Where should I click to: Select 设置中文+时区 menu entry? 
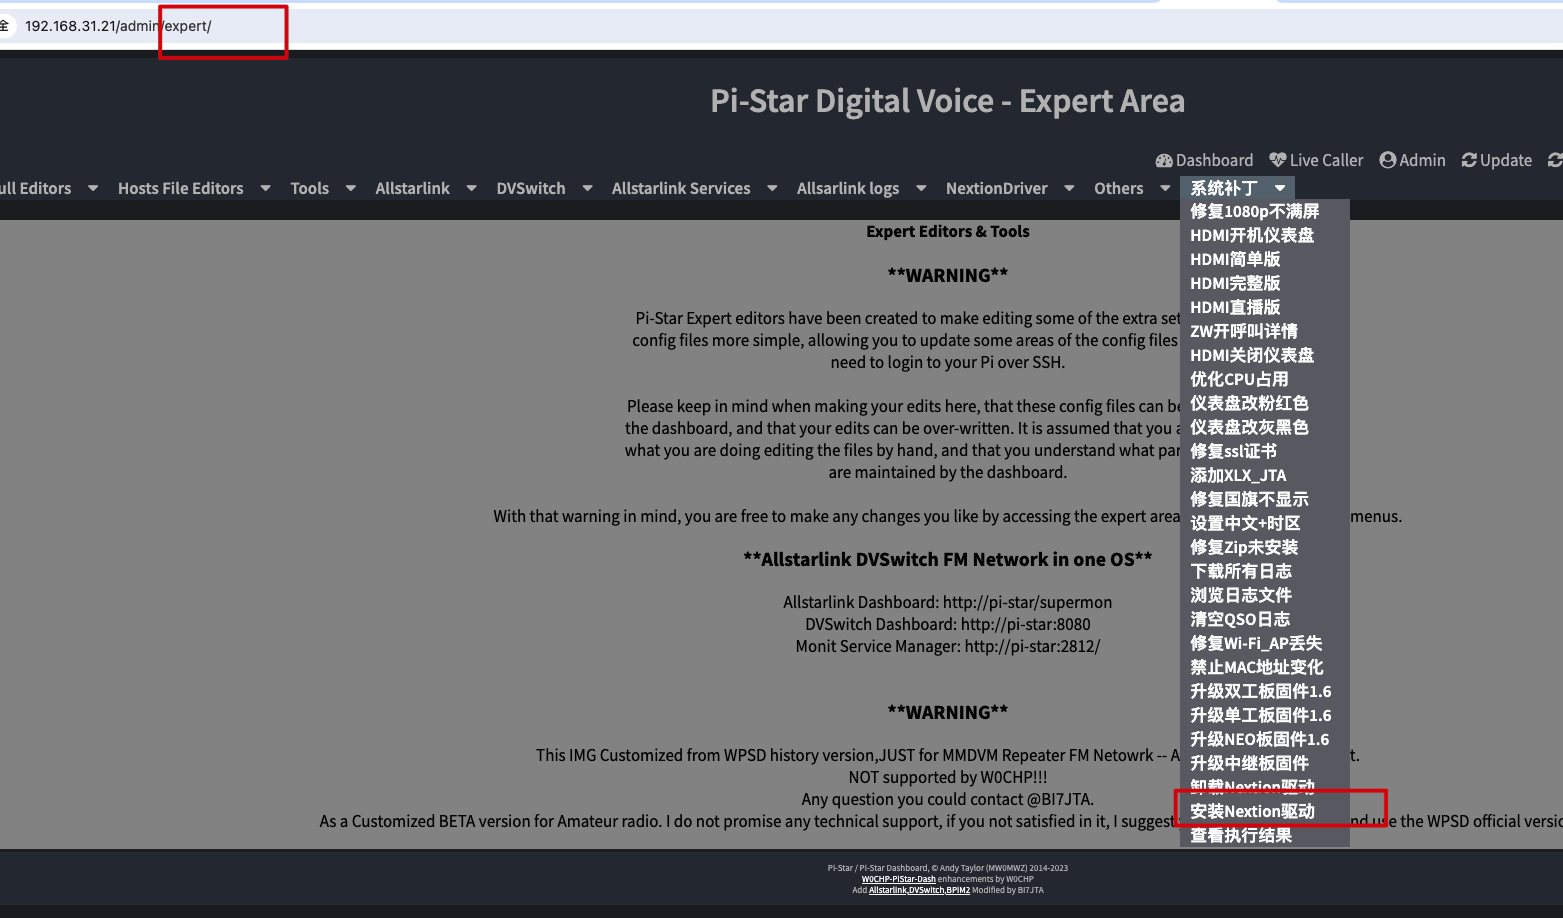(1245, 523)
